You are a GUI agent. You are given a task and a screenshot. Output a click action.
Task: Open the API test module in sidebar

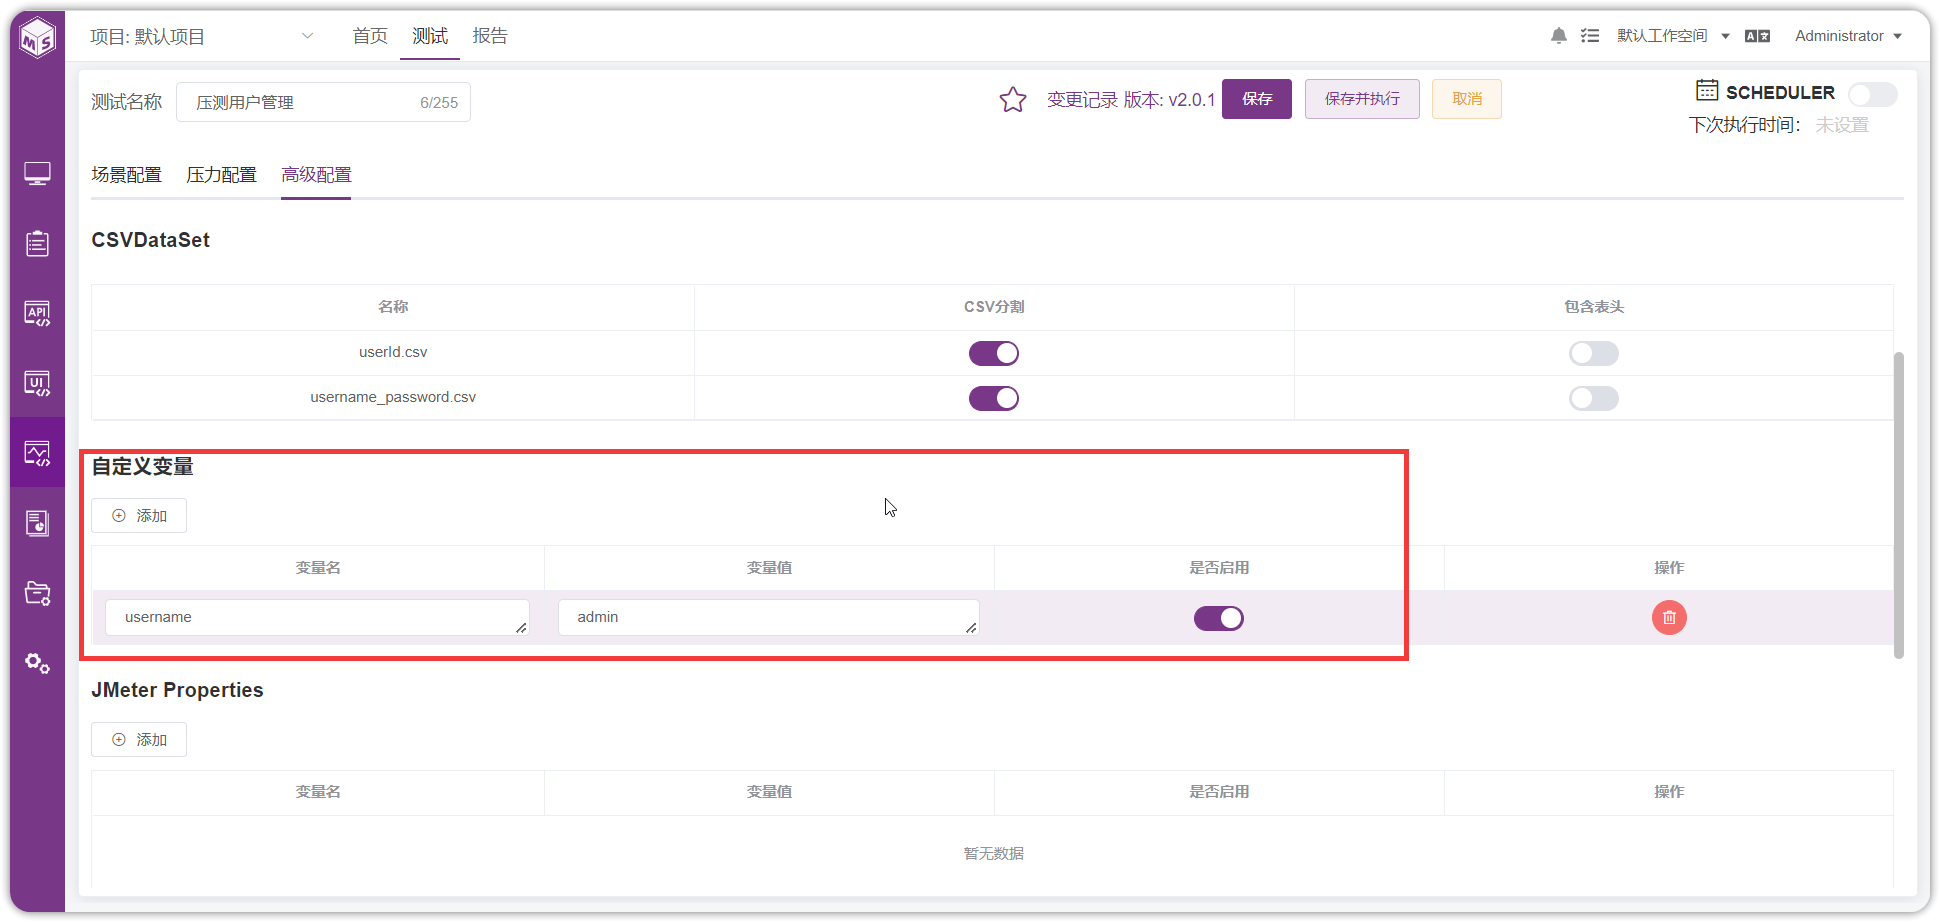37,314
